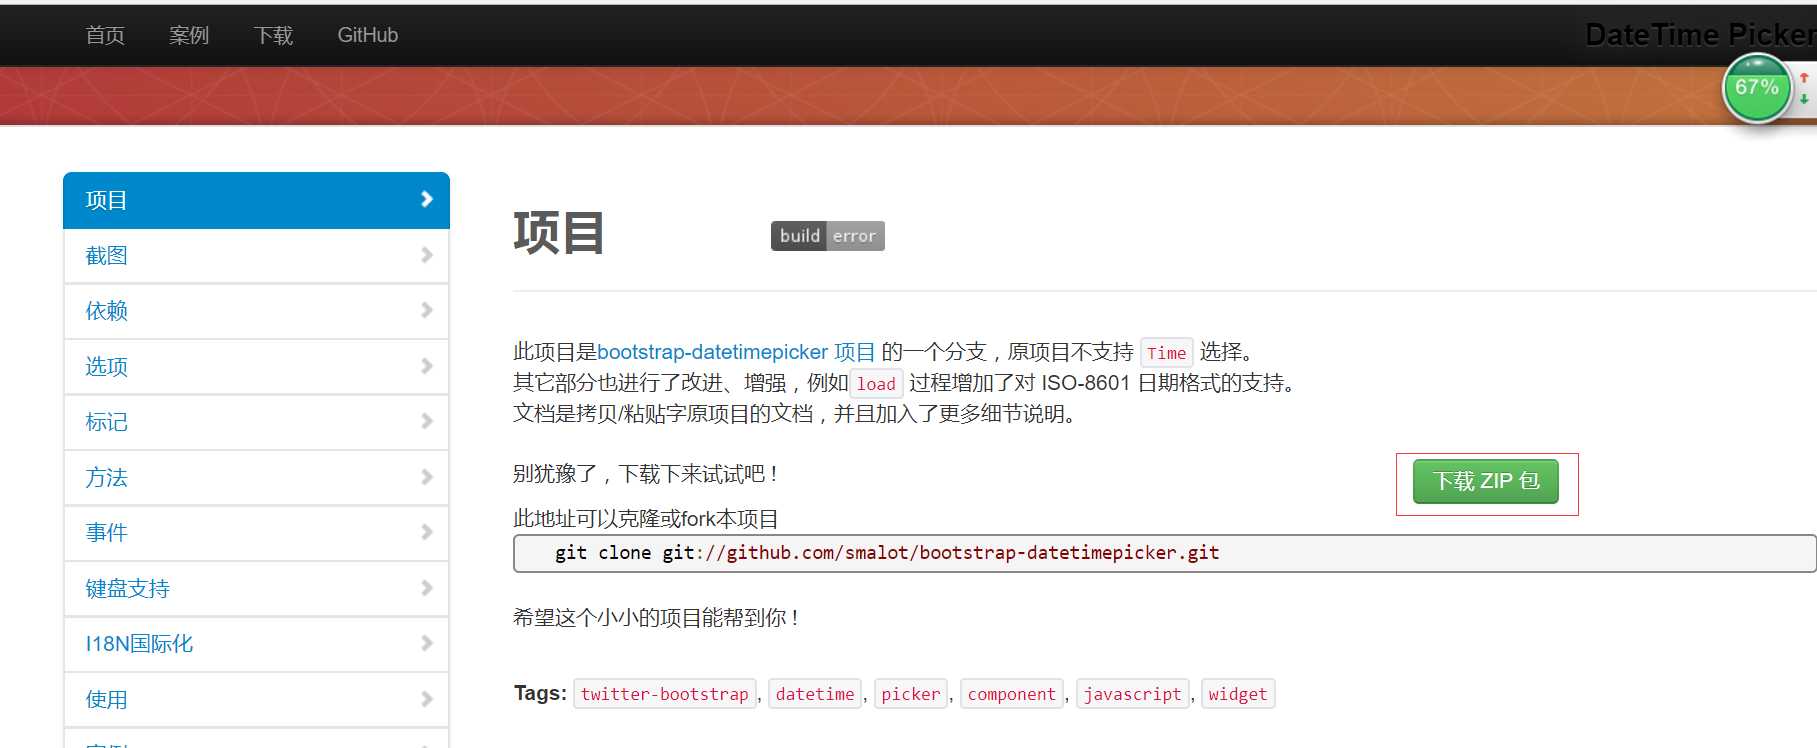Select the 方法 sidebar item

pyautogui.click(x=256, y=478)
